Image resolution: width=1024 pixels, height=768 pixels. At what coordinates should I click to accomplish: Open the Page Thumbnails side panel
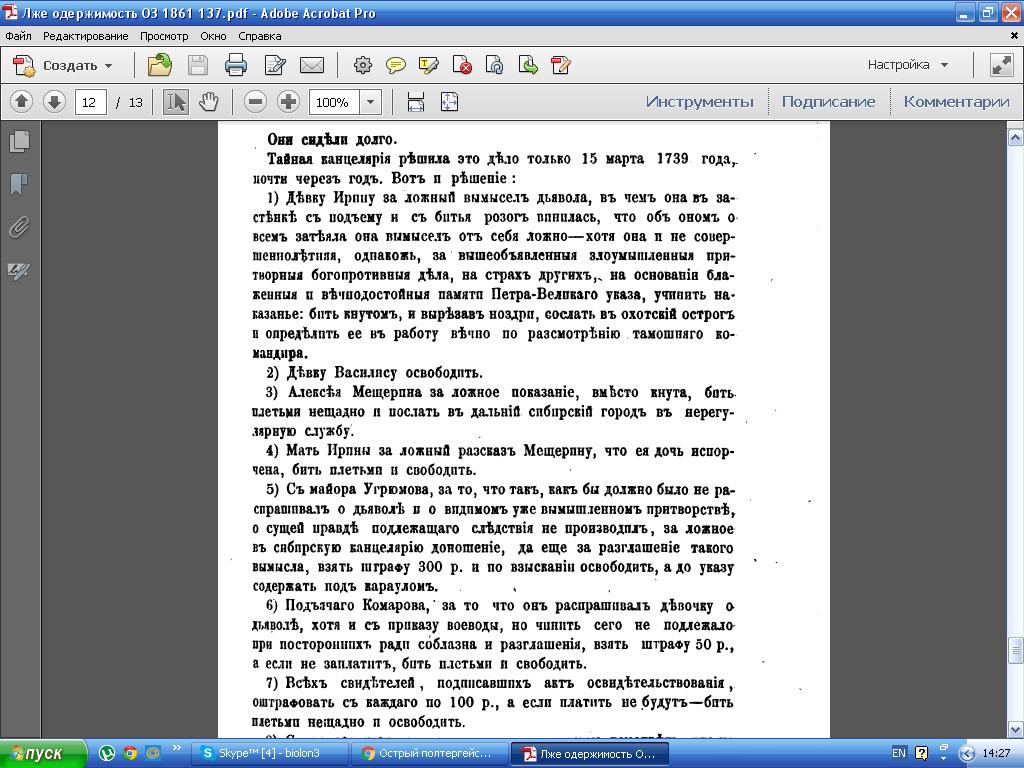20,142
